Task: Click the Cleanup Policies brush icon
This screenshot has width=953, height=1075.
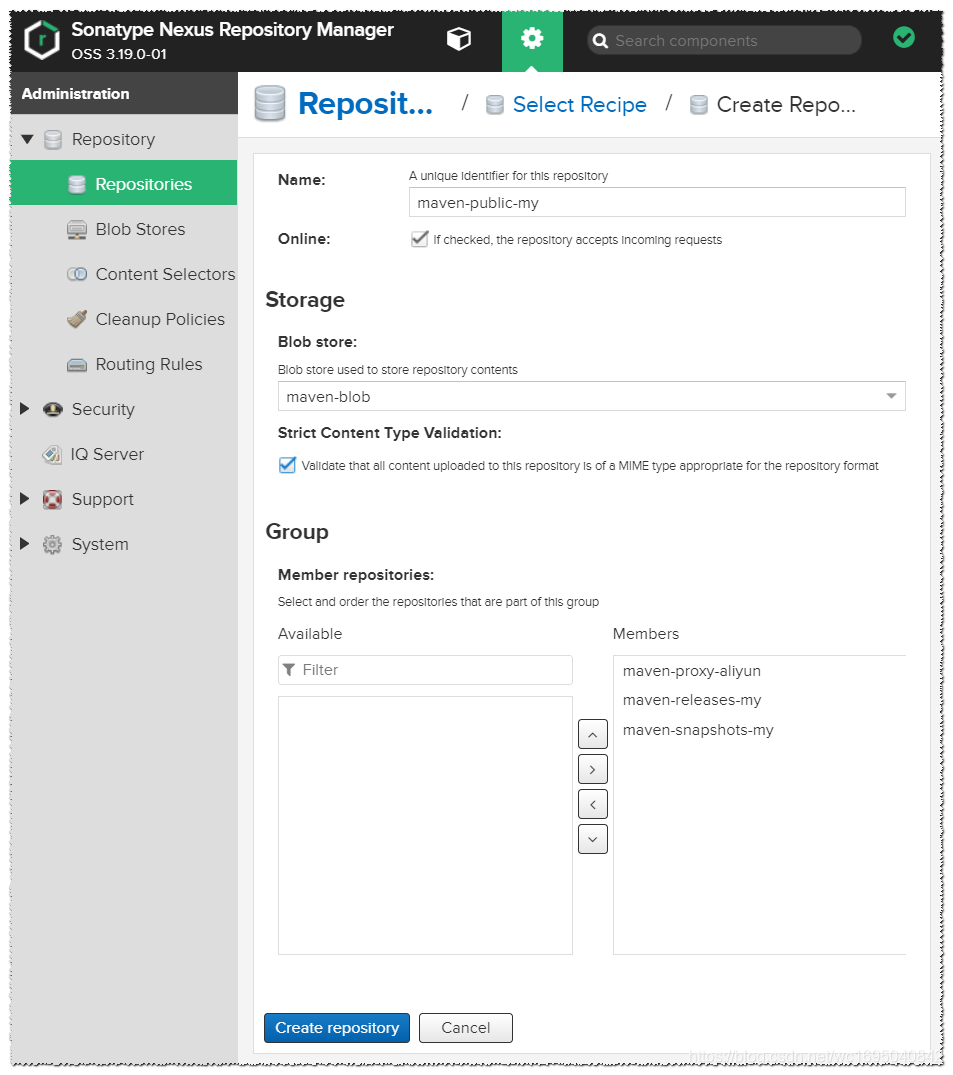Action: [x=77, y=319]
